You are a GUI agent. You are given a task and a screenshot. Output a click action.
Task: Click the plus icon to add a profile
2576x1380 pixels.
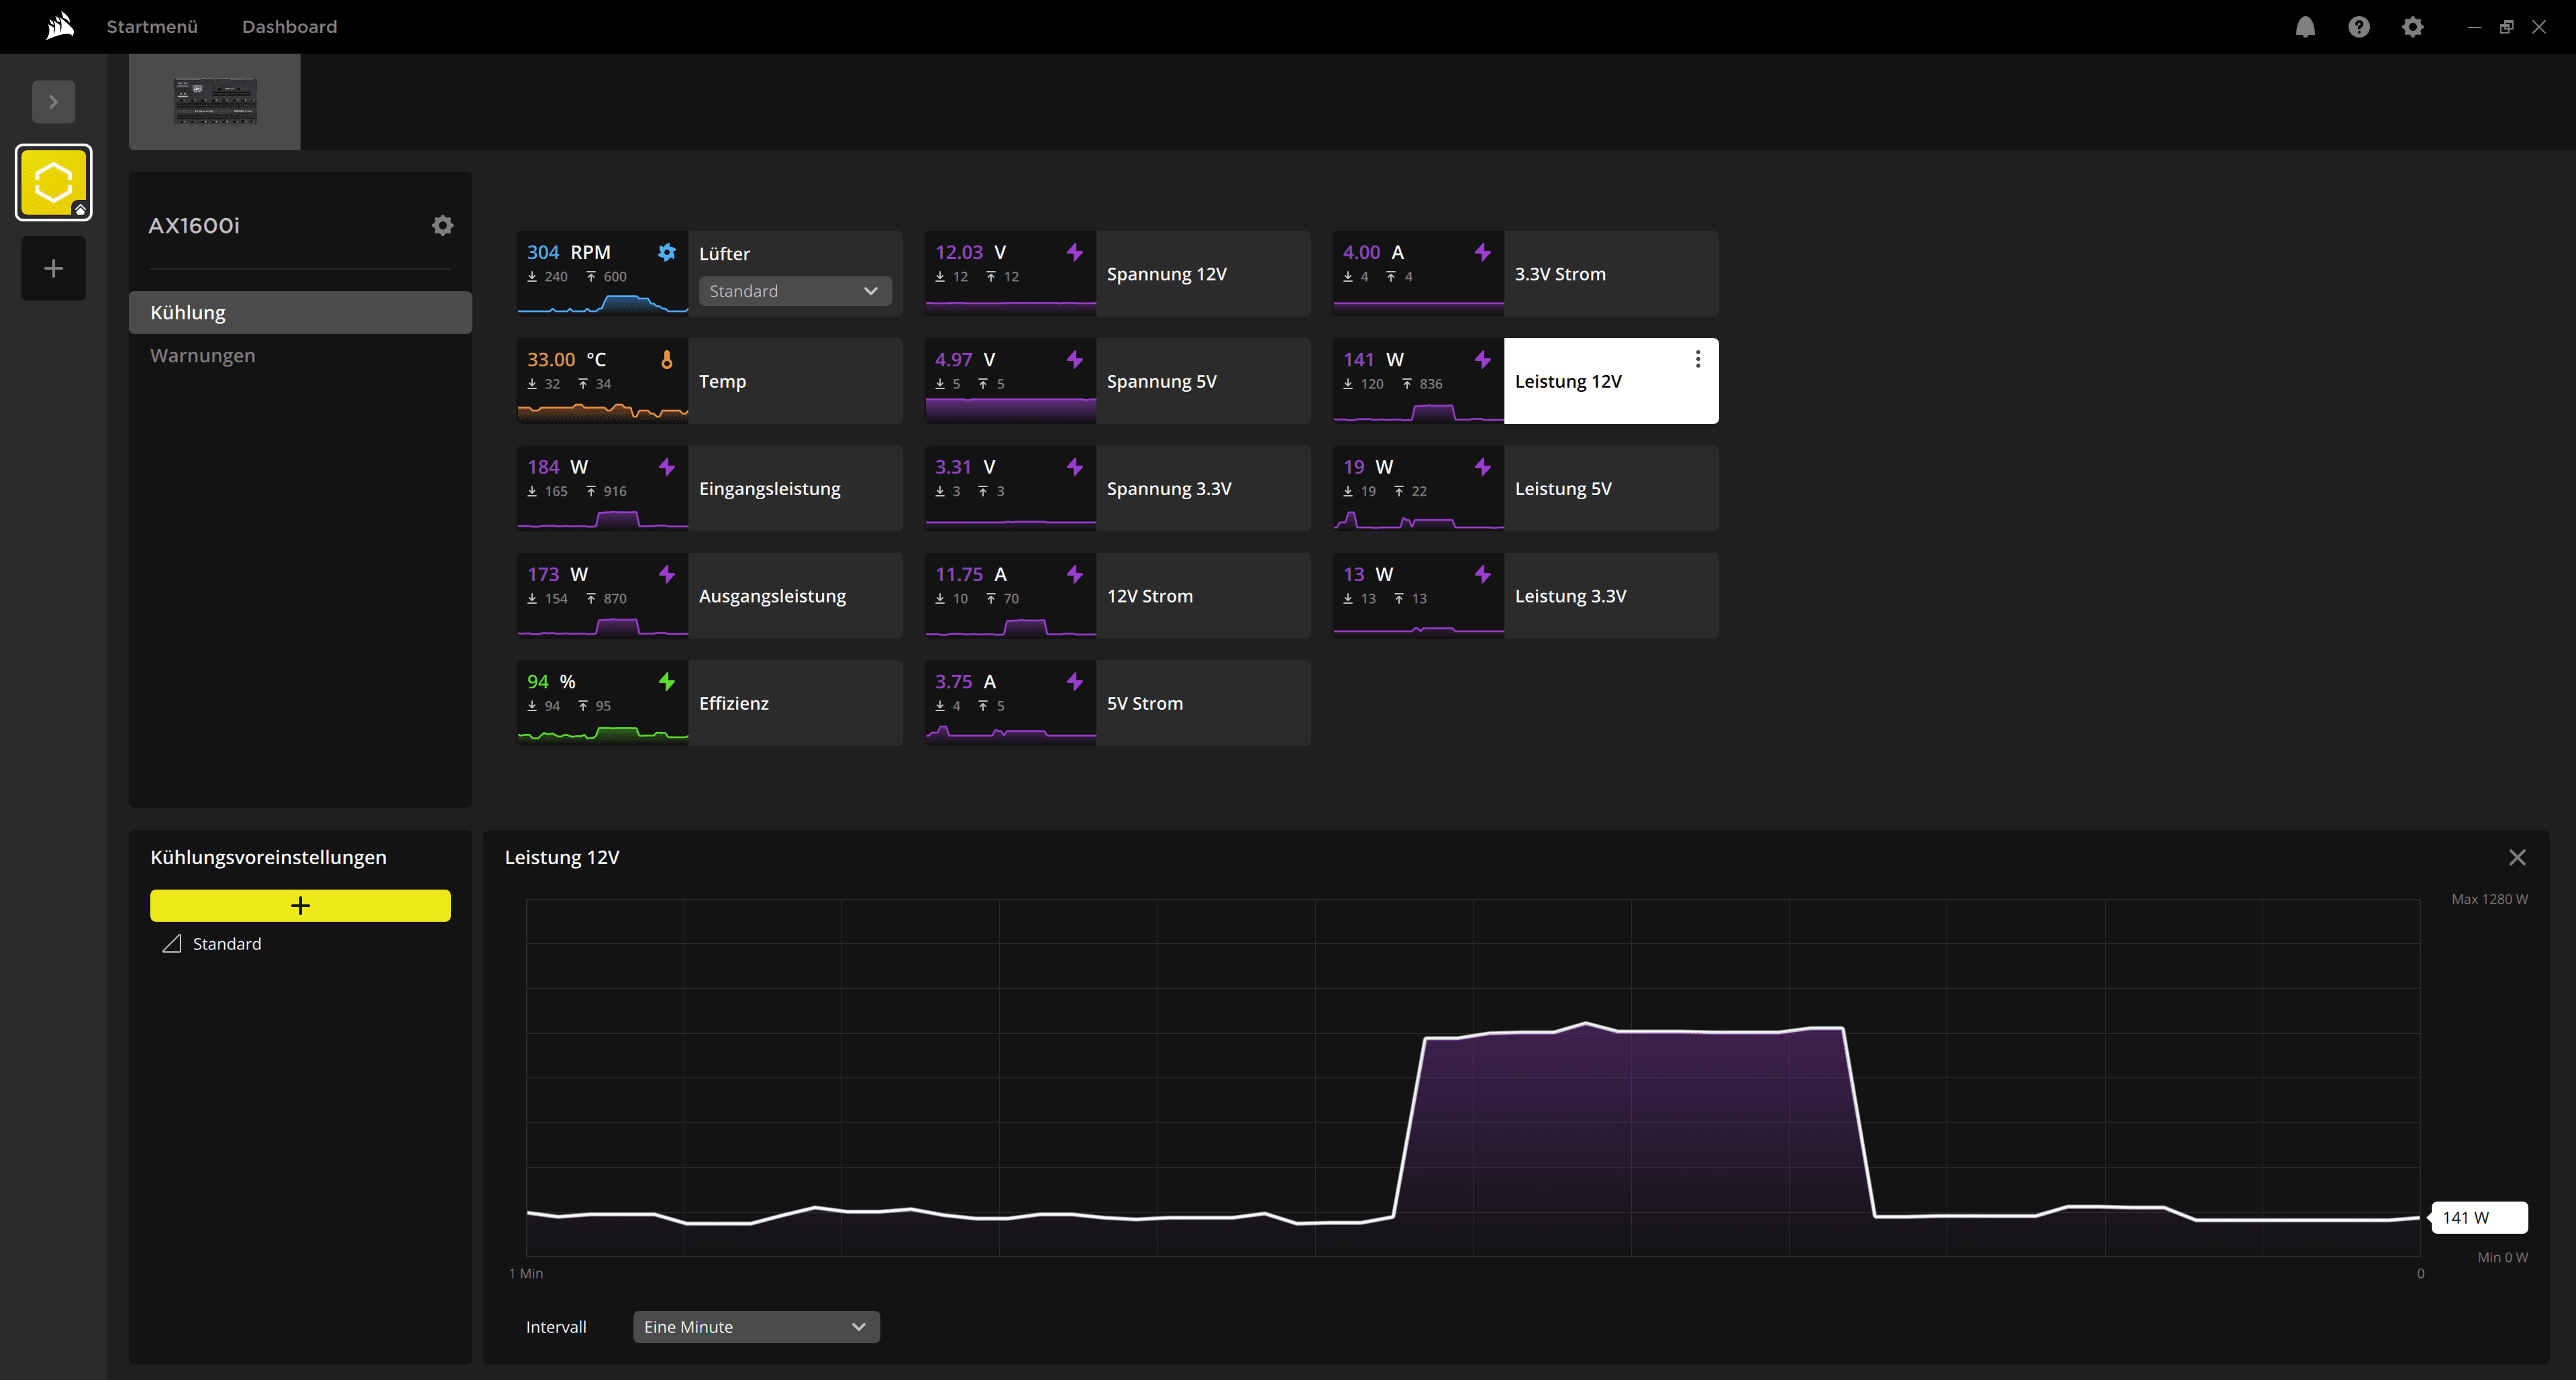click(x=54, y=268)
